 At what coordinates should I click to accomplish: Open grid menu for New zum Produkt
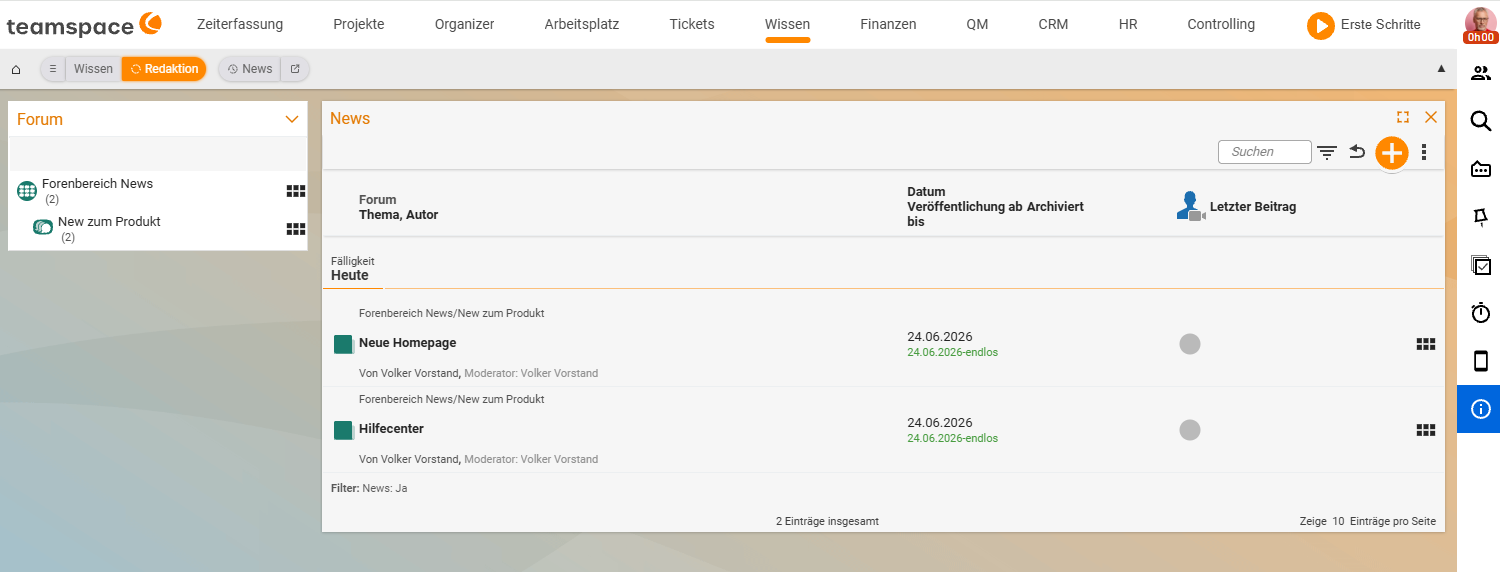295,229
